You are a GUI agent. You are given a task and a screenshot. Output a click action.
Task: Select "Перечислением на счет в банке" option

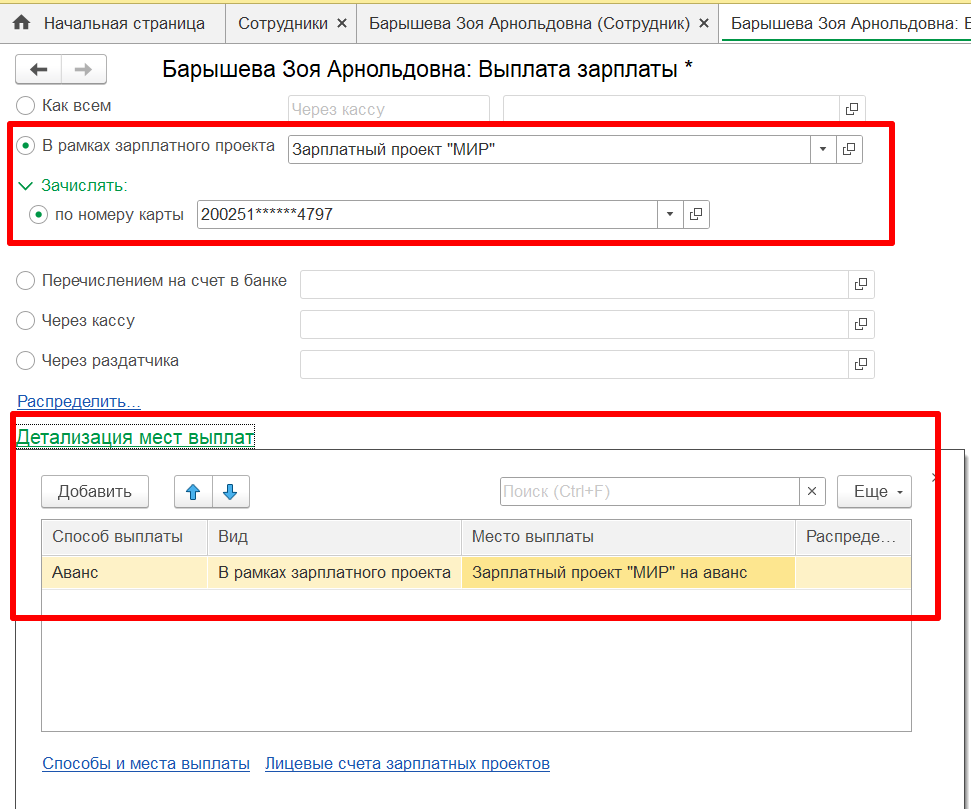pyautogui.click(x=26, y=281)
